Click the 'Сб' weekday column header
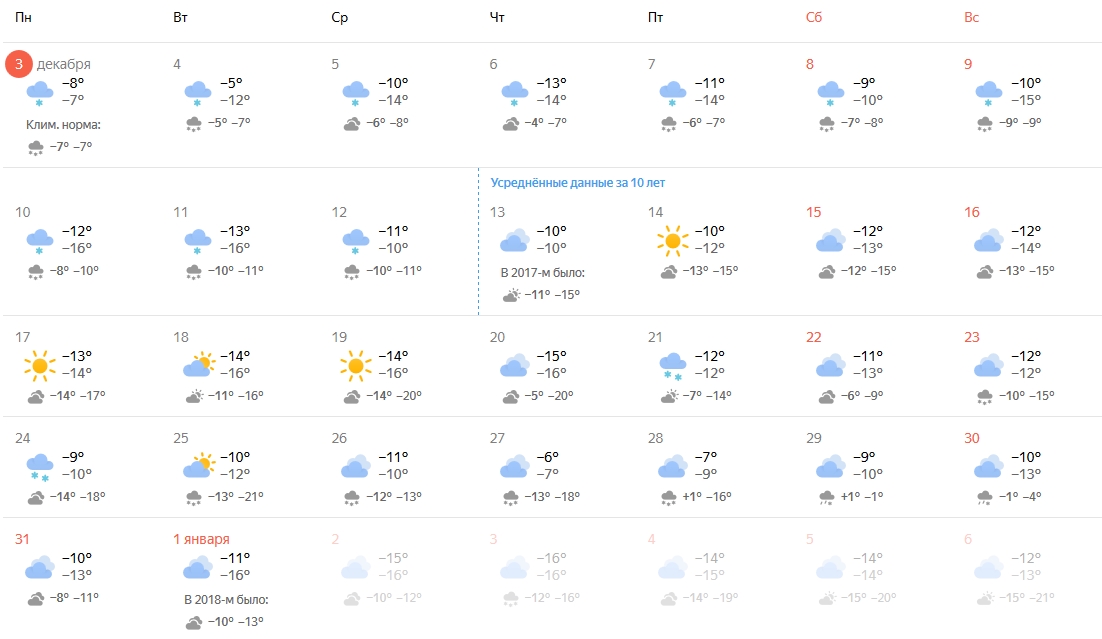 [813, 18]
